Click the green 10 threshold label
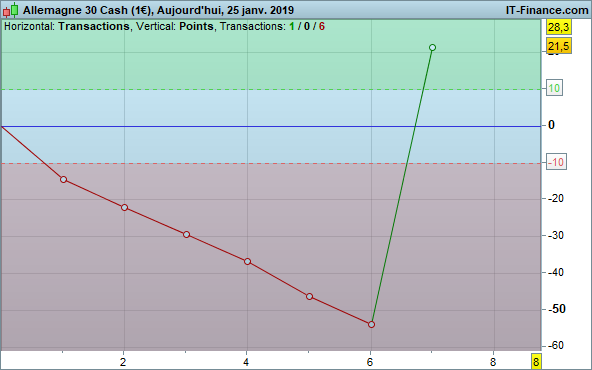The image size is (592, 370). click(554, 88)
